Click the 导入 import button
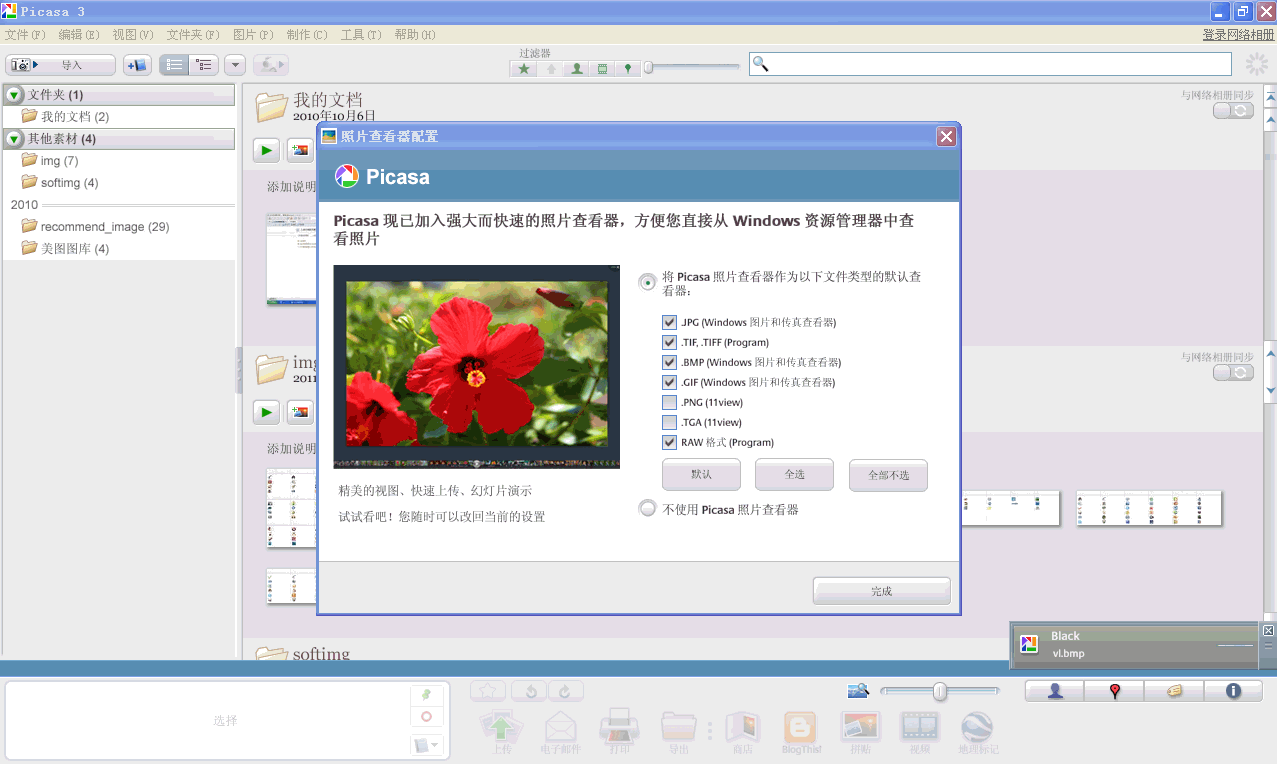The height and width of the screenshot is (764, 1277). [60, 65]
